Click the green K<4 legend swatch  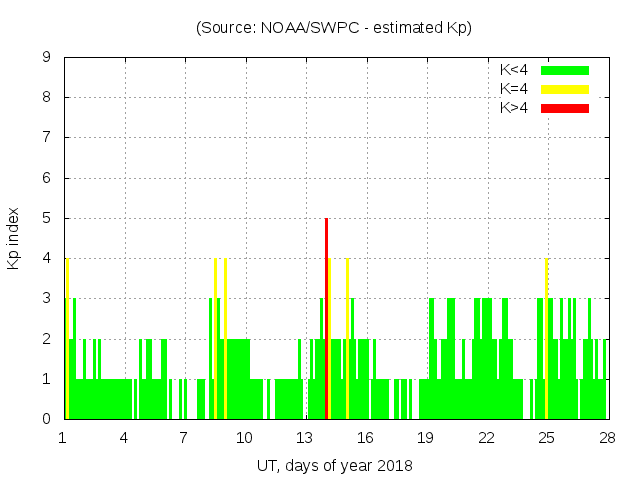565,70
